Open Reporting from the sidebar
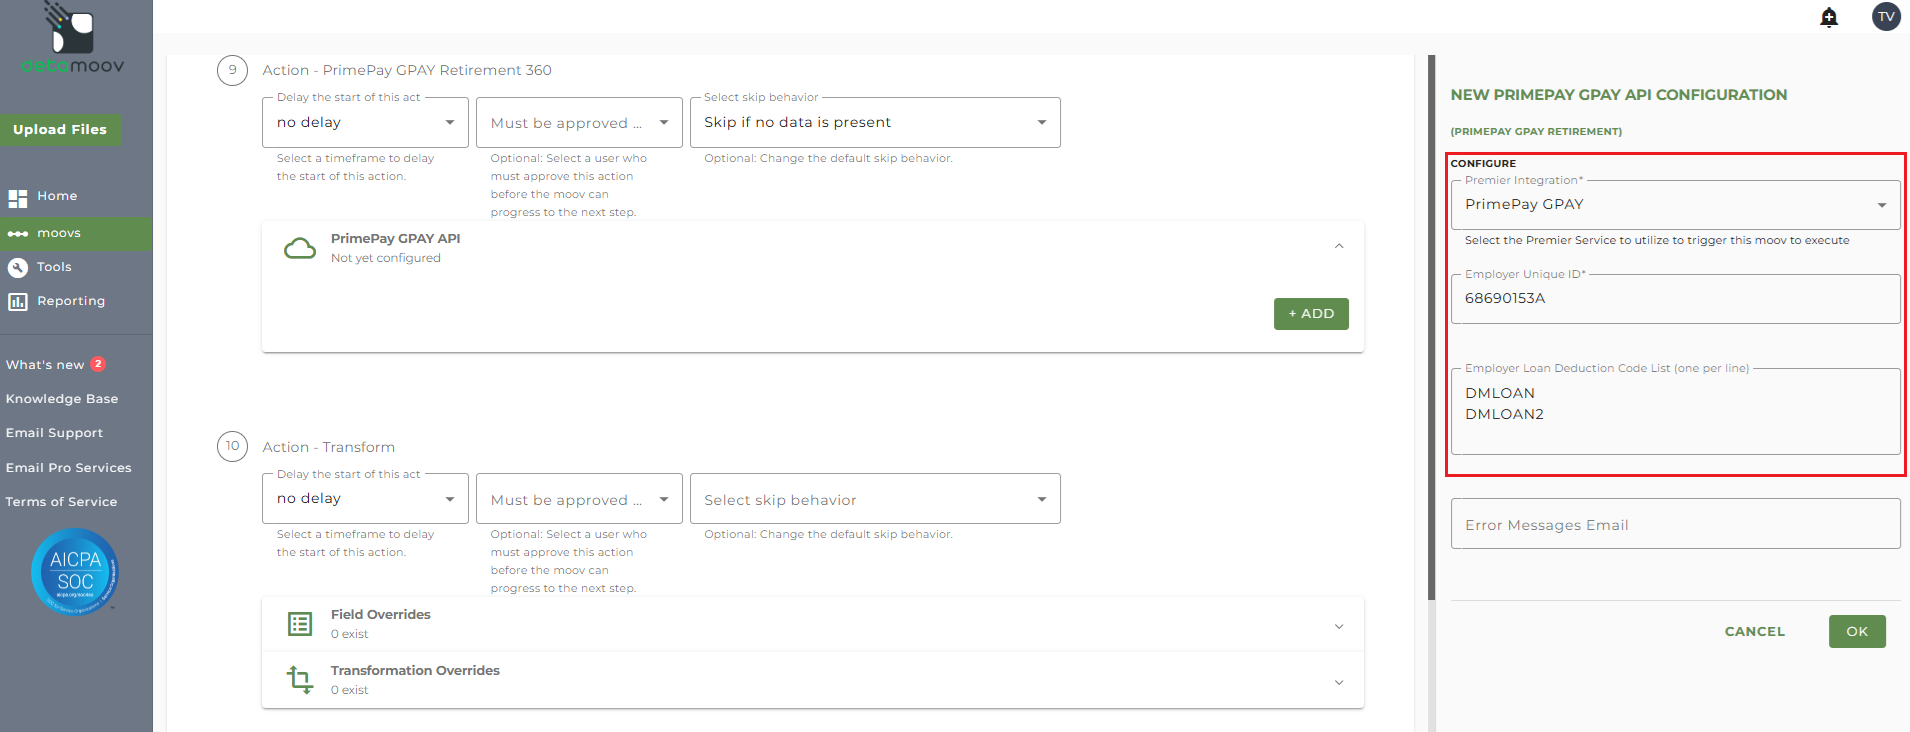Screen dimensions: 1910x732 pyautogui.click(x=70, y=301)
